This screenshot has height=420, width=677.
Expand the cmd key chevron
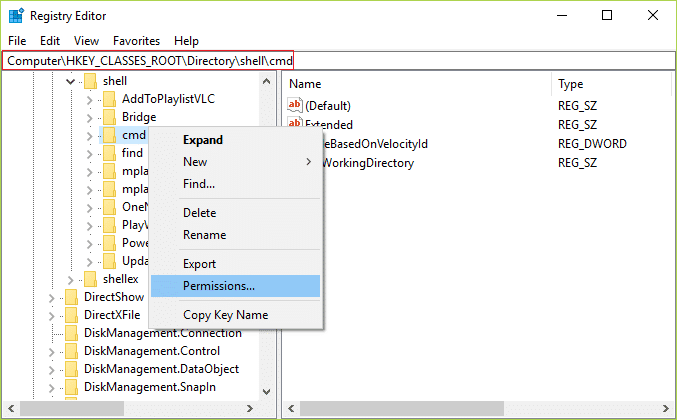coord(89,136)
